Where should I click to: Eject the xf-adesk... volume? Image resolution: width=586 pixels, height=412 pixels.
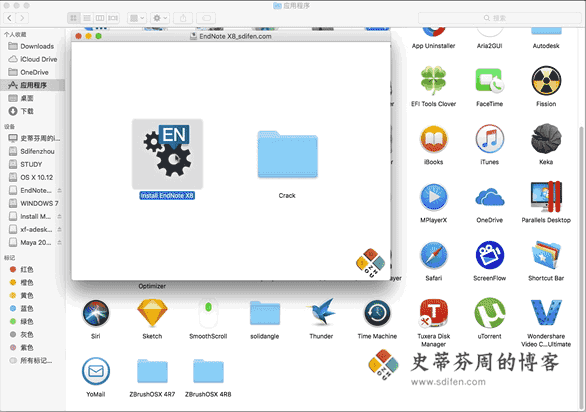click(x=59, y=230)
